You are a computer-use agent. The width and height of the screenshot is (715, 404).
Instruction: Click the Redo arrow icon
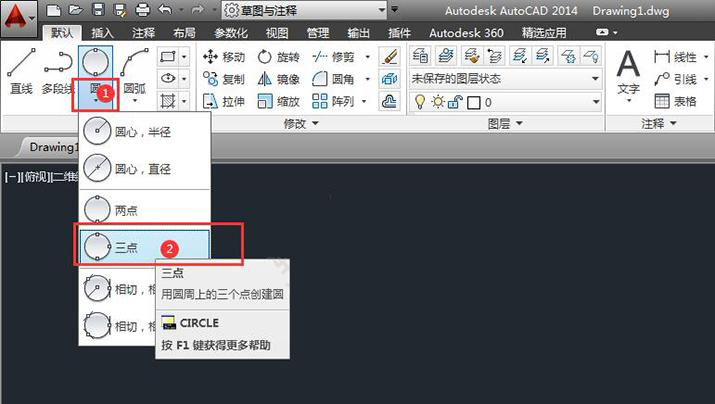tap(197, 10)
